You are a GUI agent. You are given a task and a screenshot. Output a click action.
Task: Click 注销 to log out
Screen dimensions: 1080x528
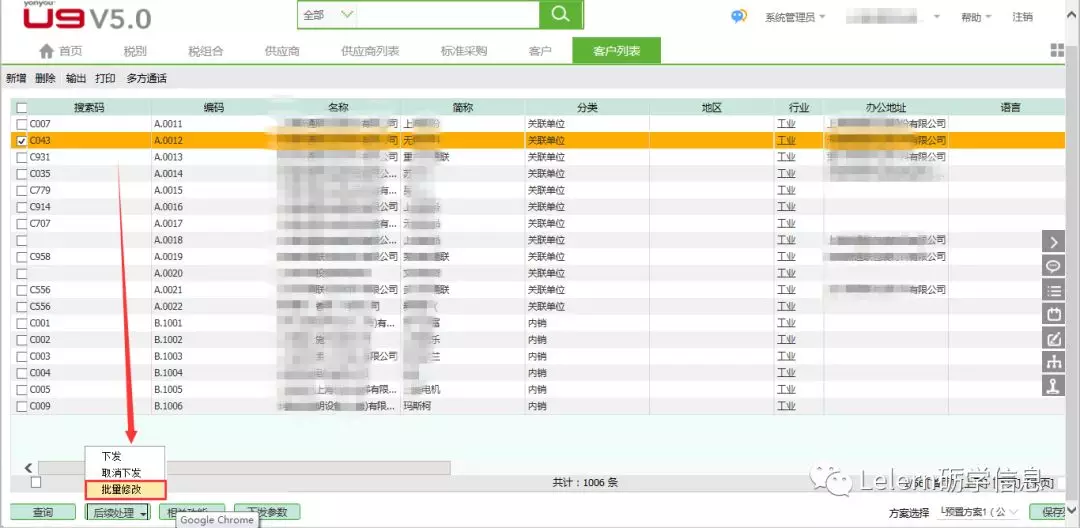pos(1023,17)
